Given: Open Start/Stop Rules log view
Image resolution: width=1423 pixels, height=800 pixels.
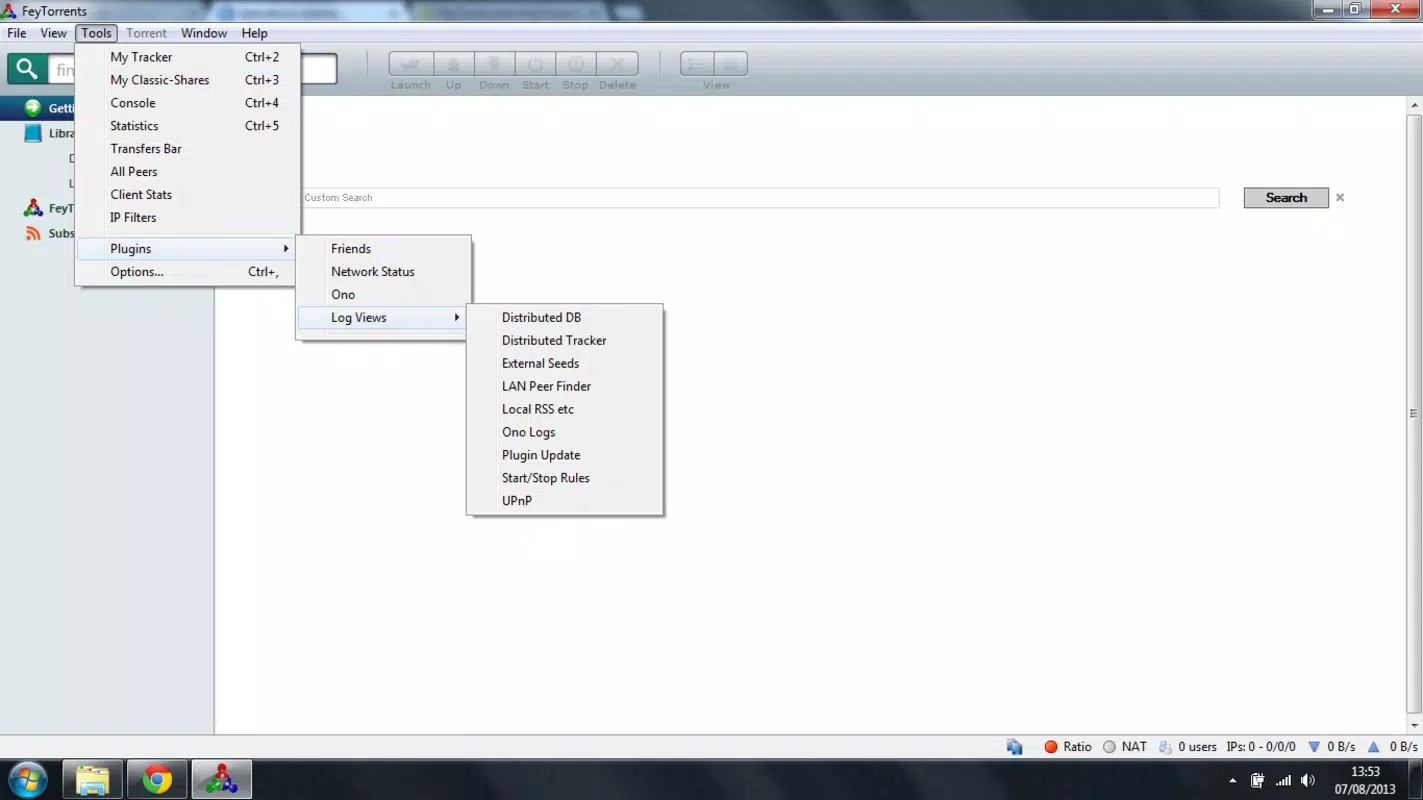Looking at the screenshot, I should pos(564,479).
